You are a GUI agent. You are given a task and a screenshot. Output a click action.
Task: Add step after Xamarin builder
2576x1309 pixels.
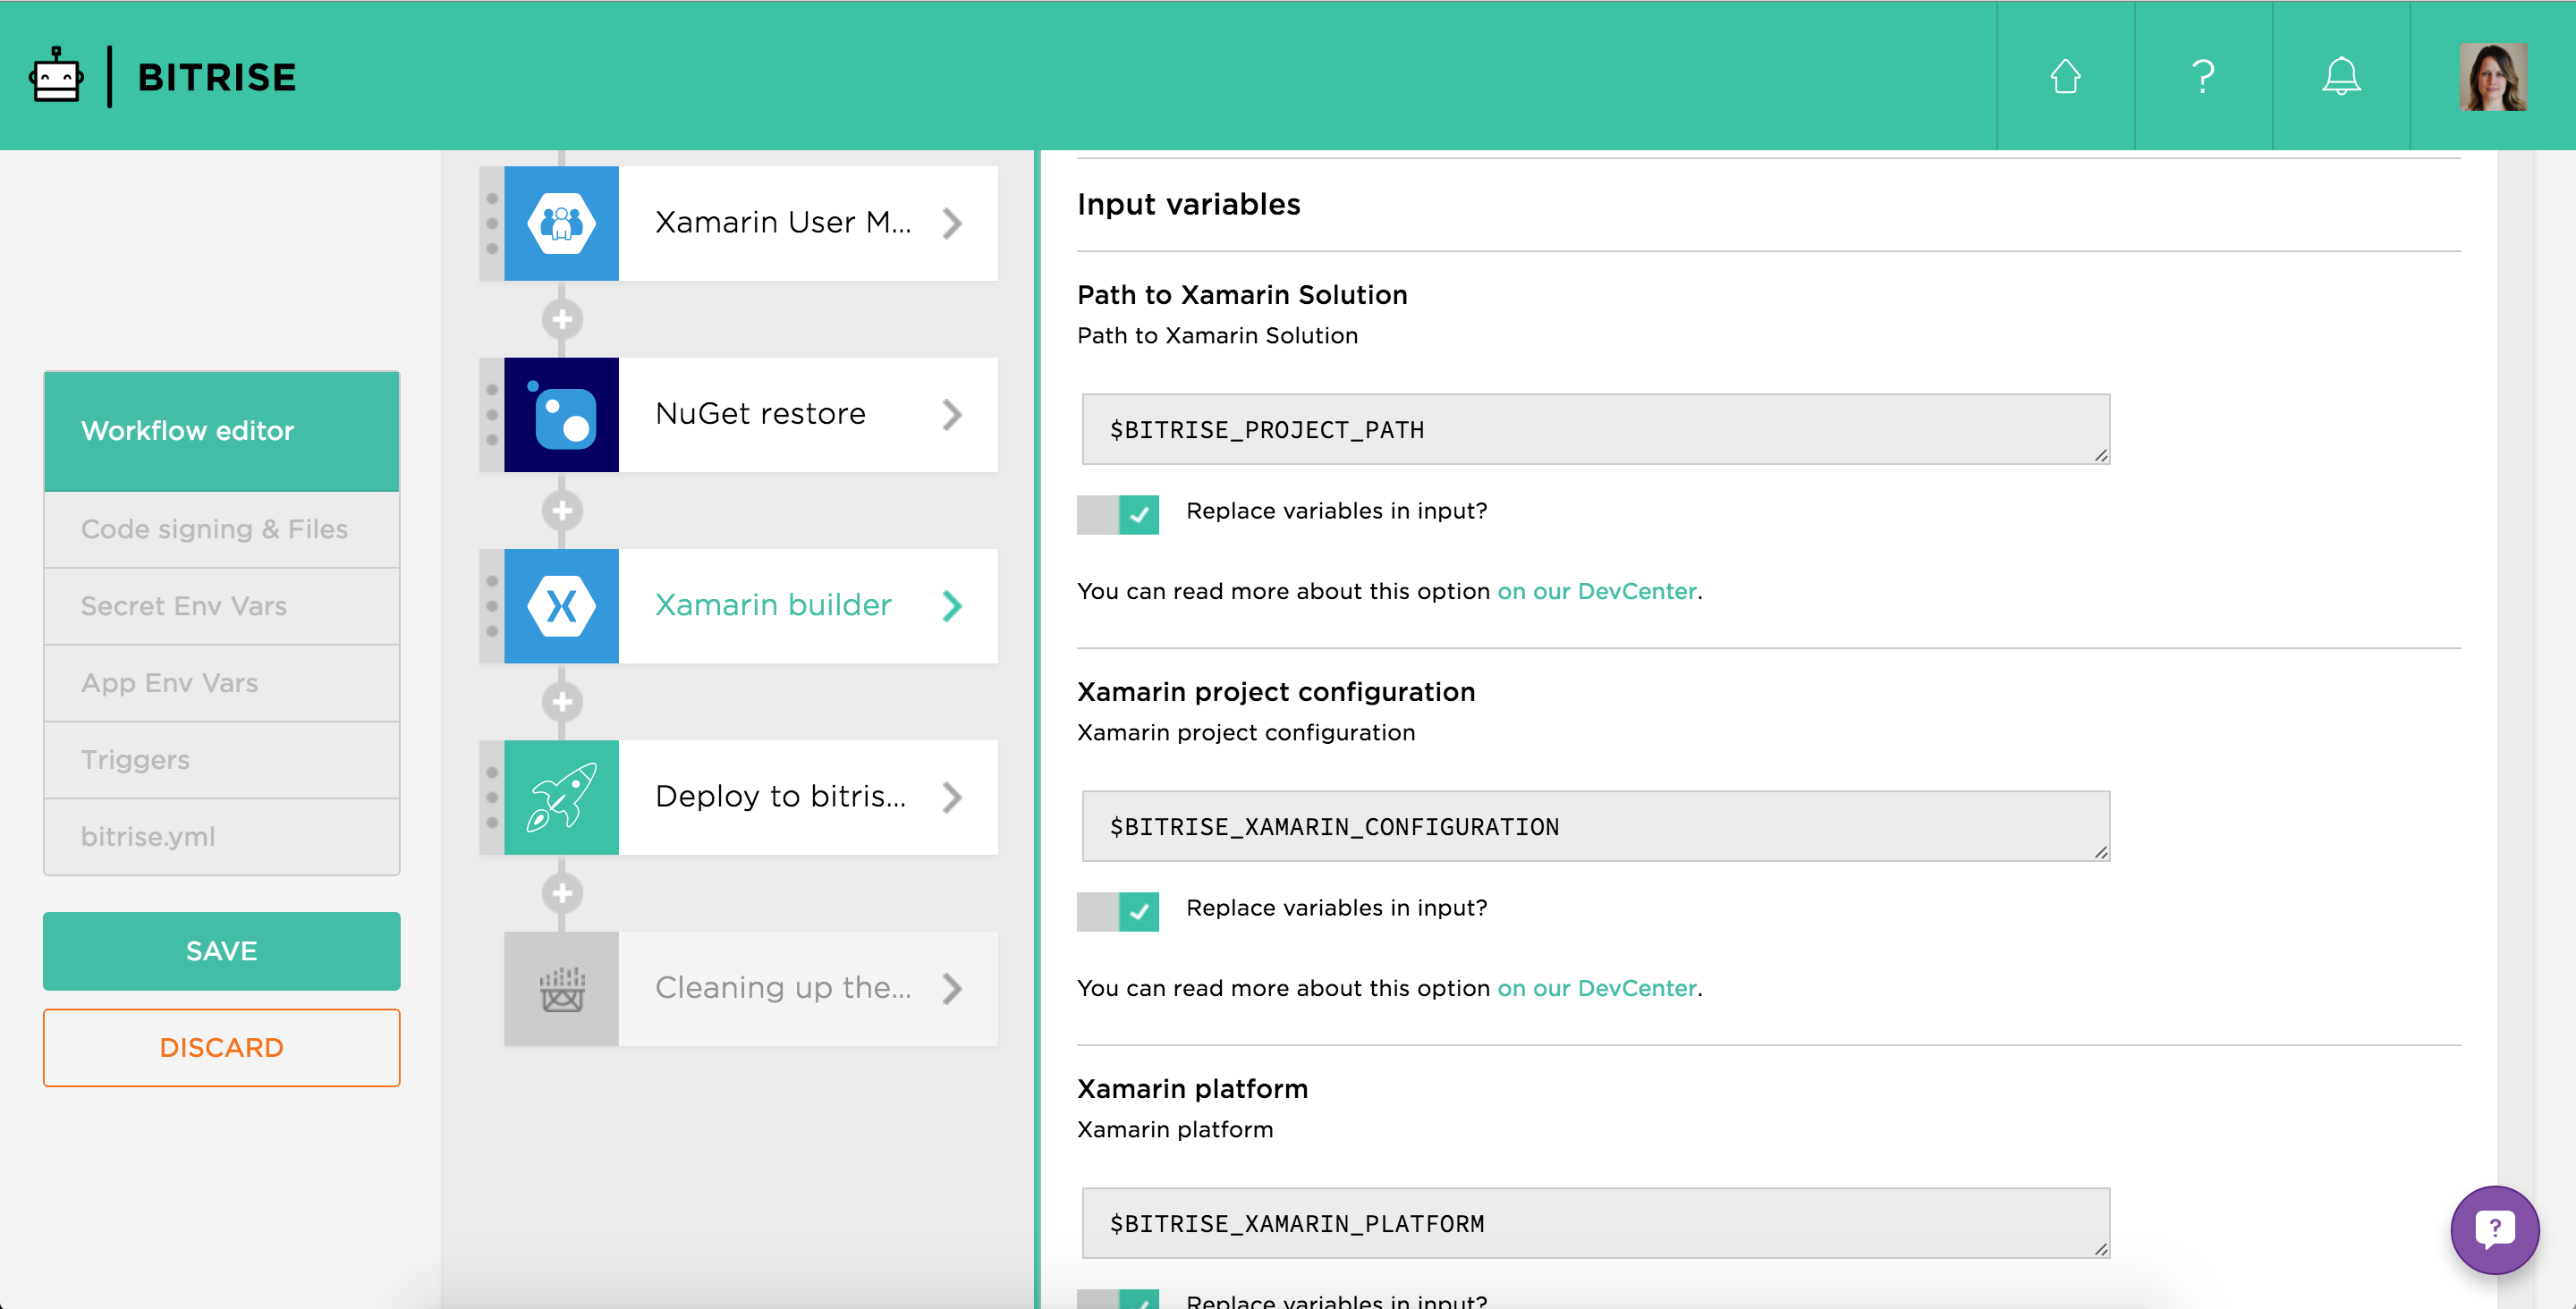(562, 702)
